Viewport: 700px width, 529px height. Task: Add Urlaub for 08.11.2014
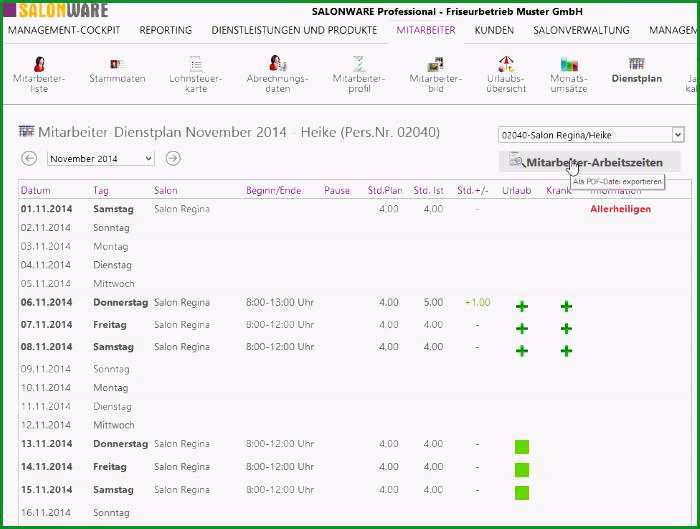(522, 351)
